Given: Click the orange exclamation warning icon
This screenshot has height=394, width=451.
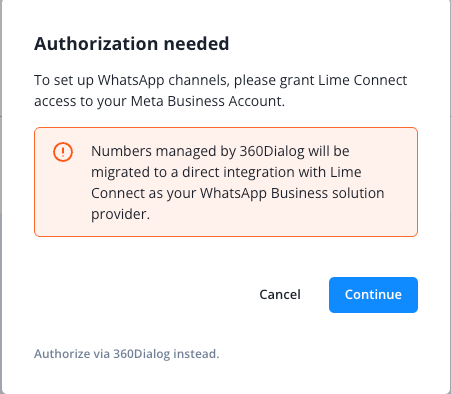Looking at the screenshot, I should tap(63, 152).
